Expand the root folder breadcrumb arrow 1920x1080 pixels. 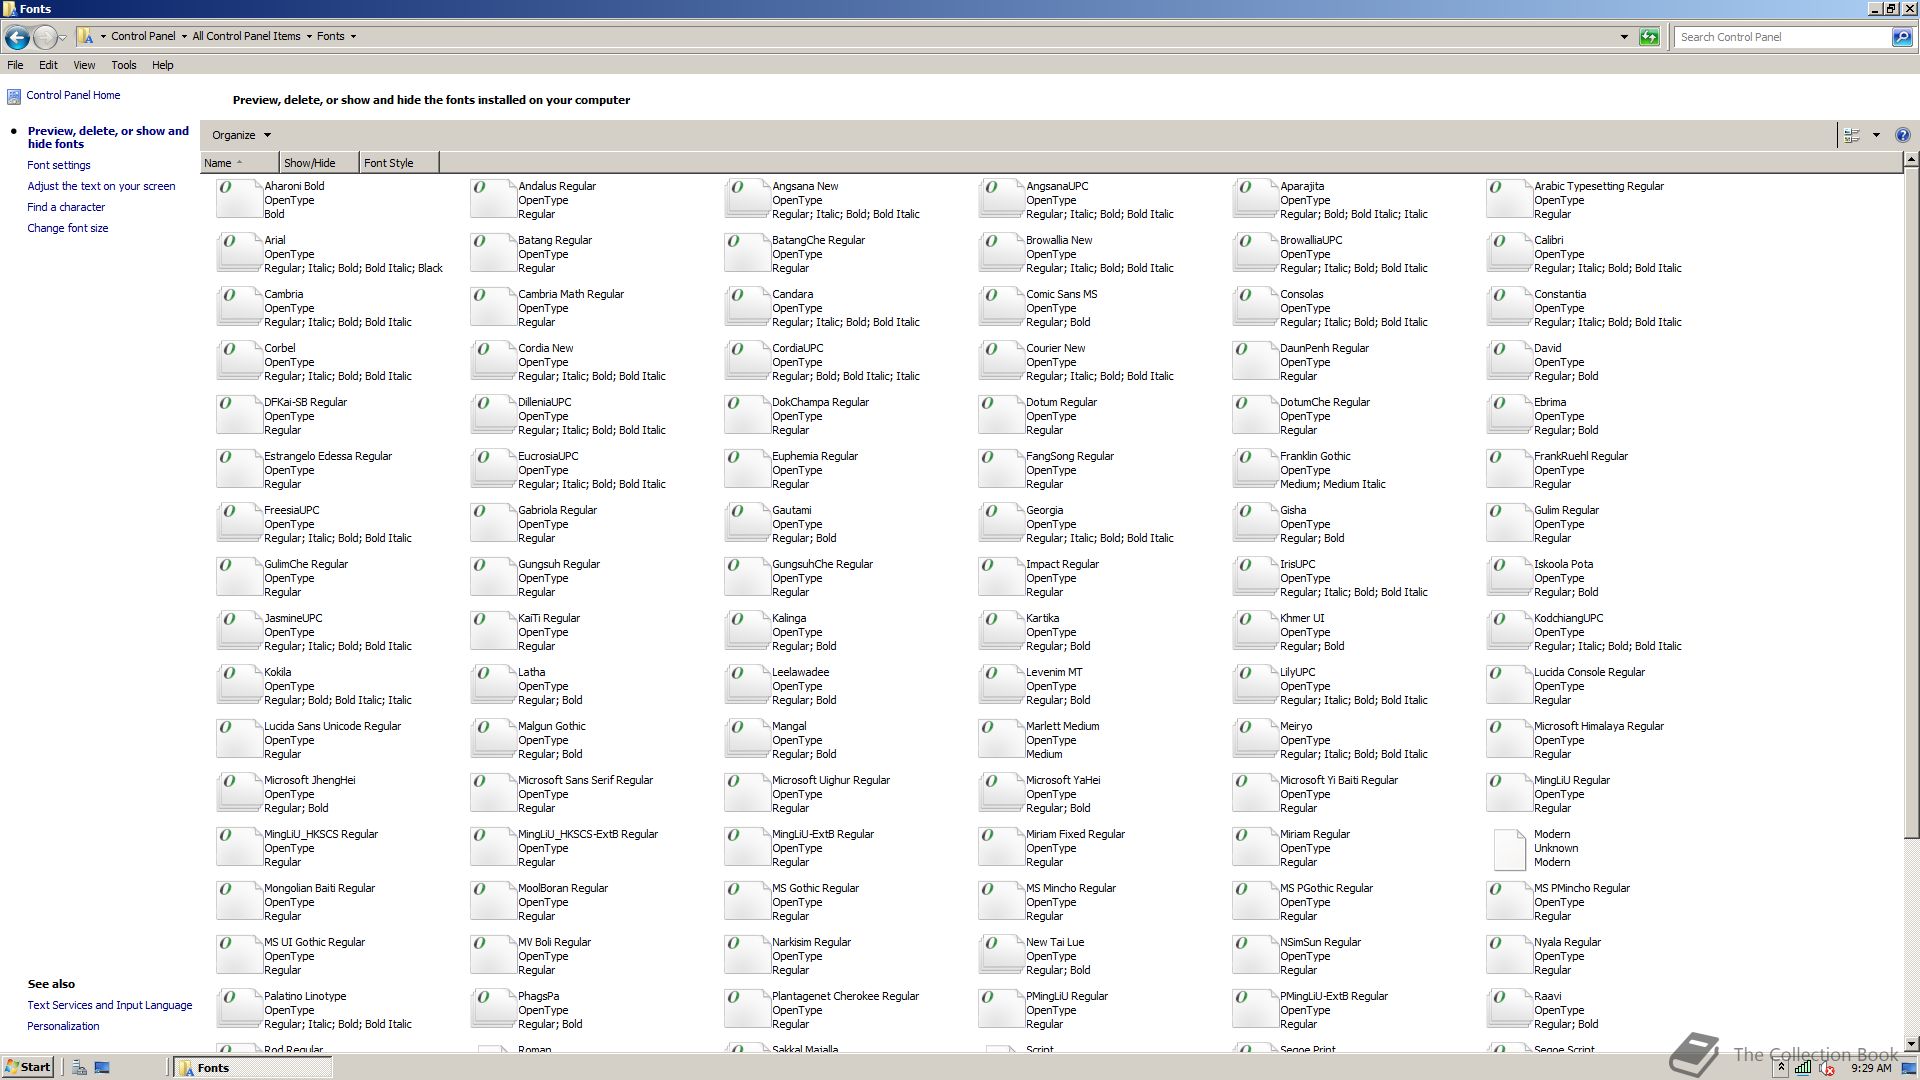click(x=103, y=37)
